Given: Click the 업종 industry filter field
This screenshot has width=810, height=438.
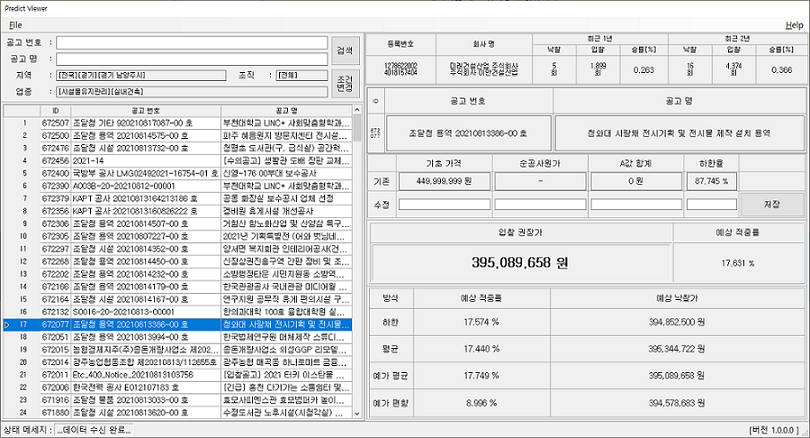Looking at the screenshot, I should (193, 92).
